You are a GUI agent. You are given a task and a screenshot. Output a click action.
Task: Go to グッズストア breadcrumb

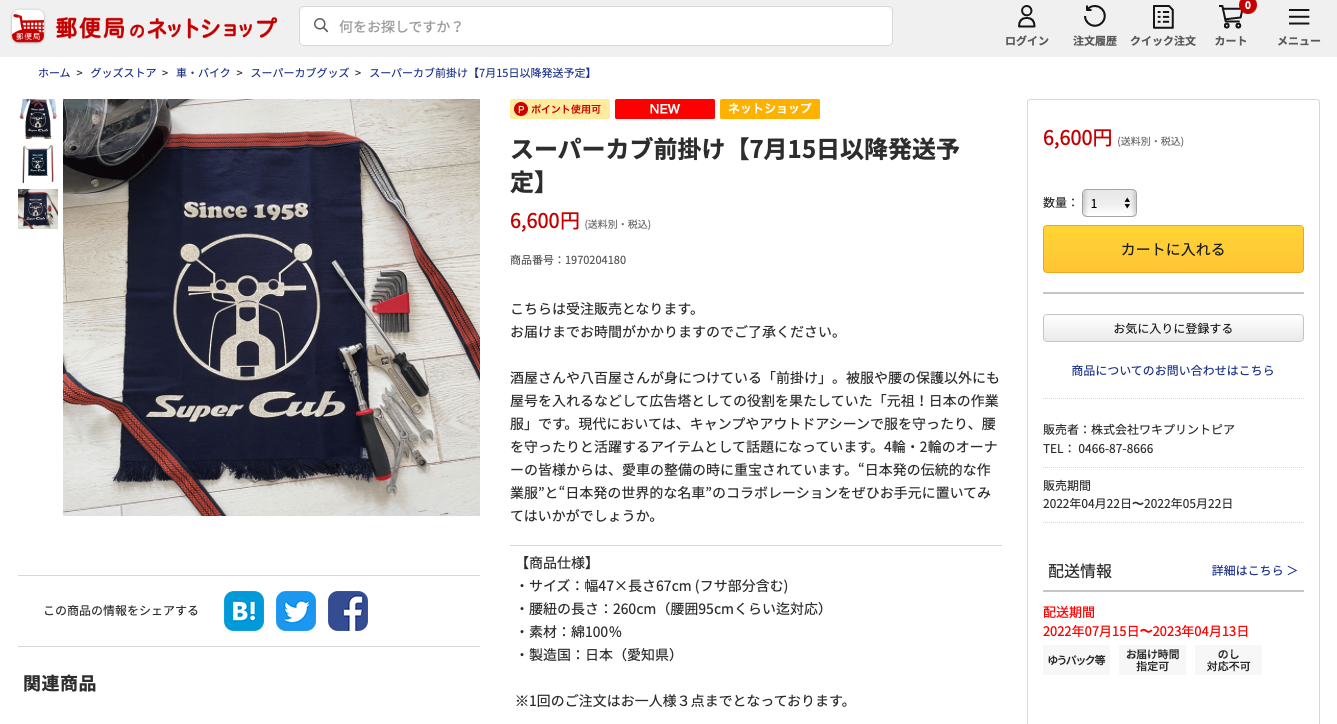pyautogui.click(x=123, y=73)
